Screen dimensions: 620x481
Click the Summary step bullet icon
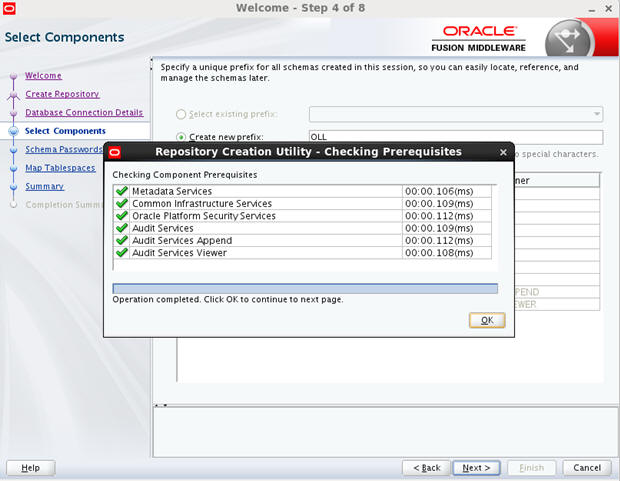(x=13, y=187)
